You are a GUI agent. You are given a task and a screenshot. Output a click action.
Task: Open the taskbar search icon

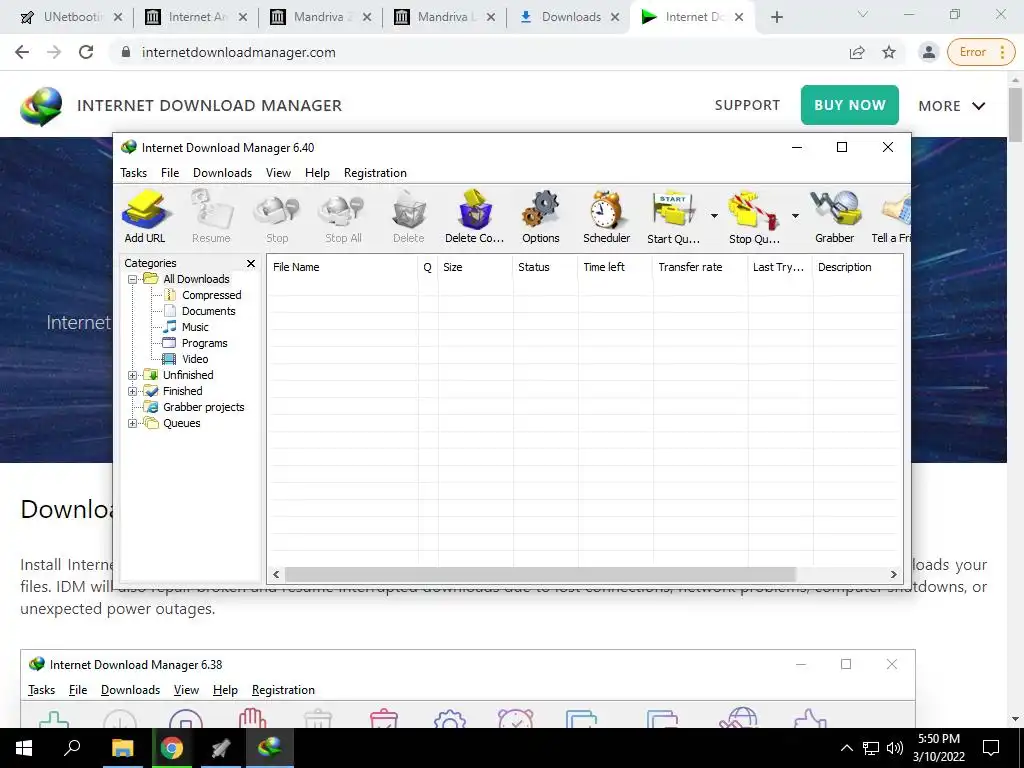coord(72,748)
